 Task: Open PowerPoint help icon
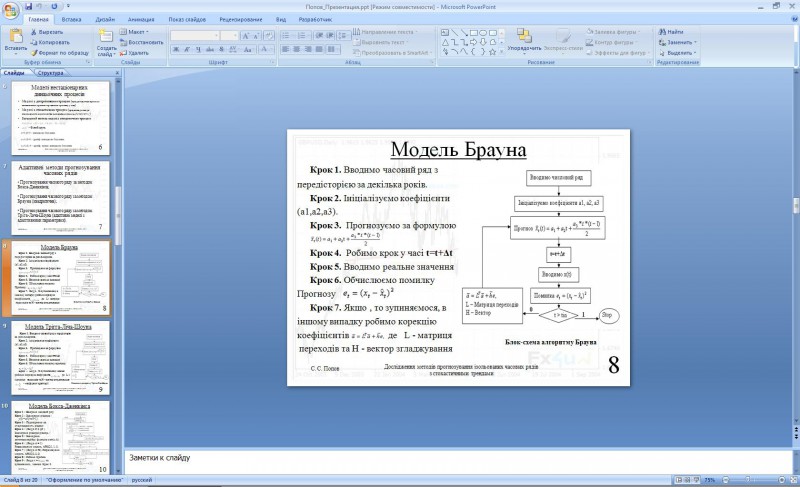tap(794, 19)
